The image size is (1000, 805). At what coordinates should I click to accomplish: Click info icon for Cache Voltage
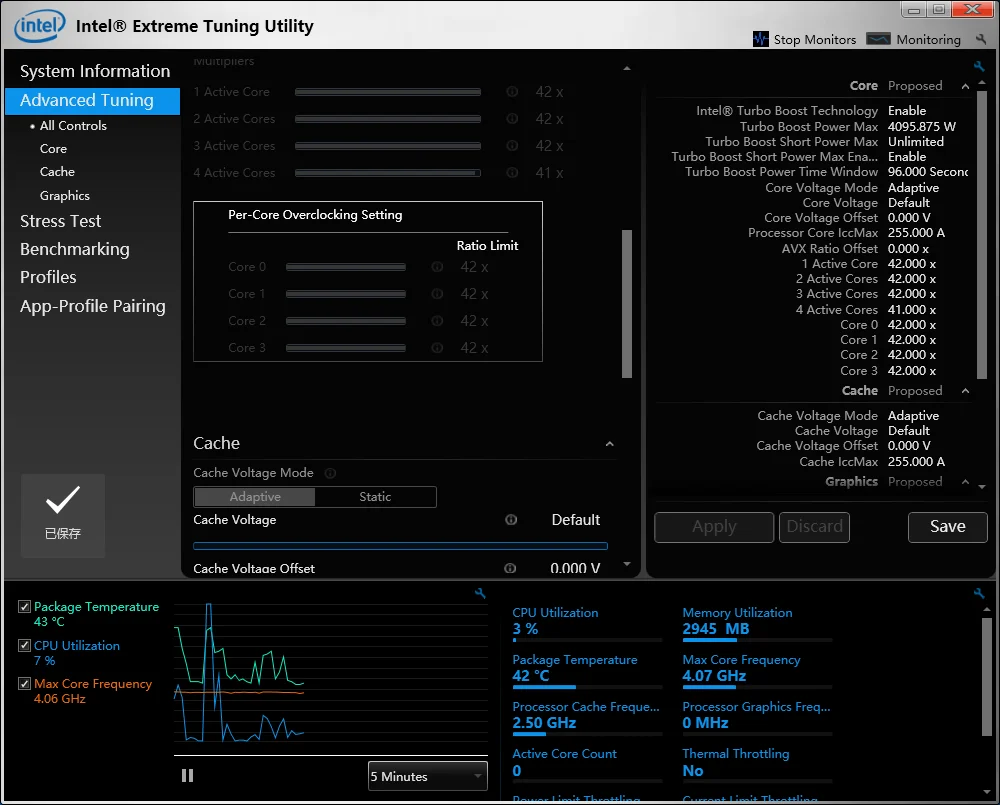(x=511, y=520)
